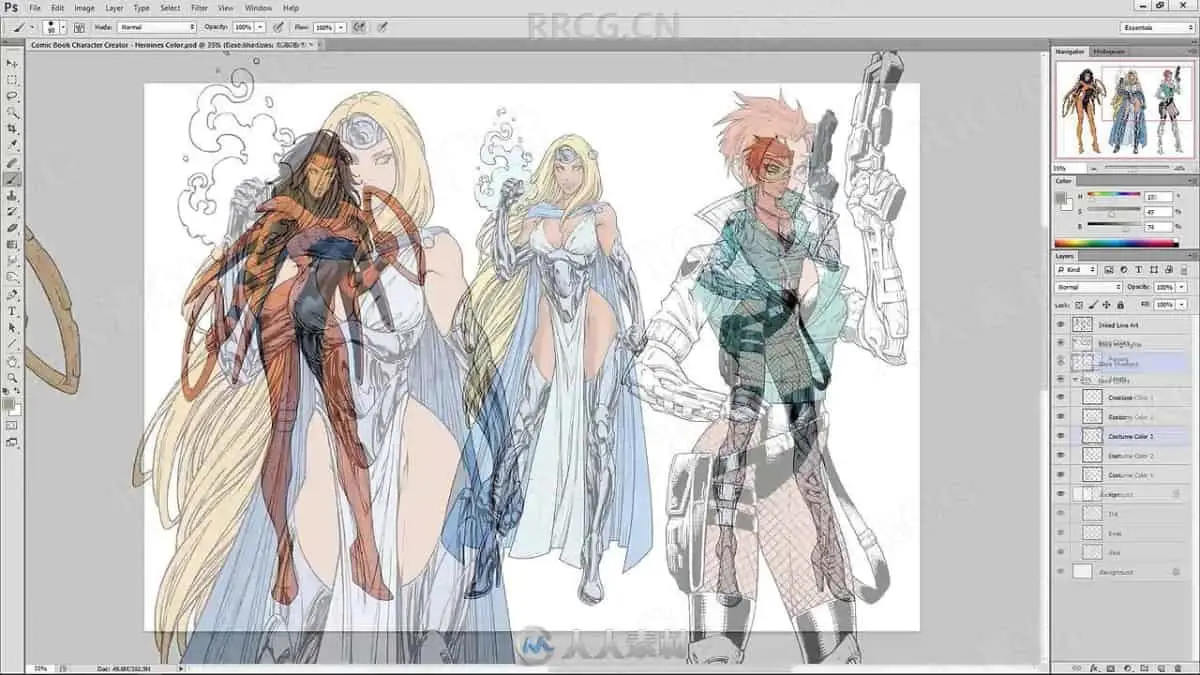Enable airbrush build-up icon in options bar
This screenshot has height=675, width=1200.
[x=359, y=27]
